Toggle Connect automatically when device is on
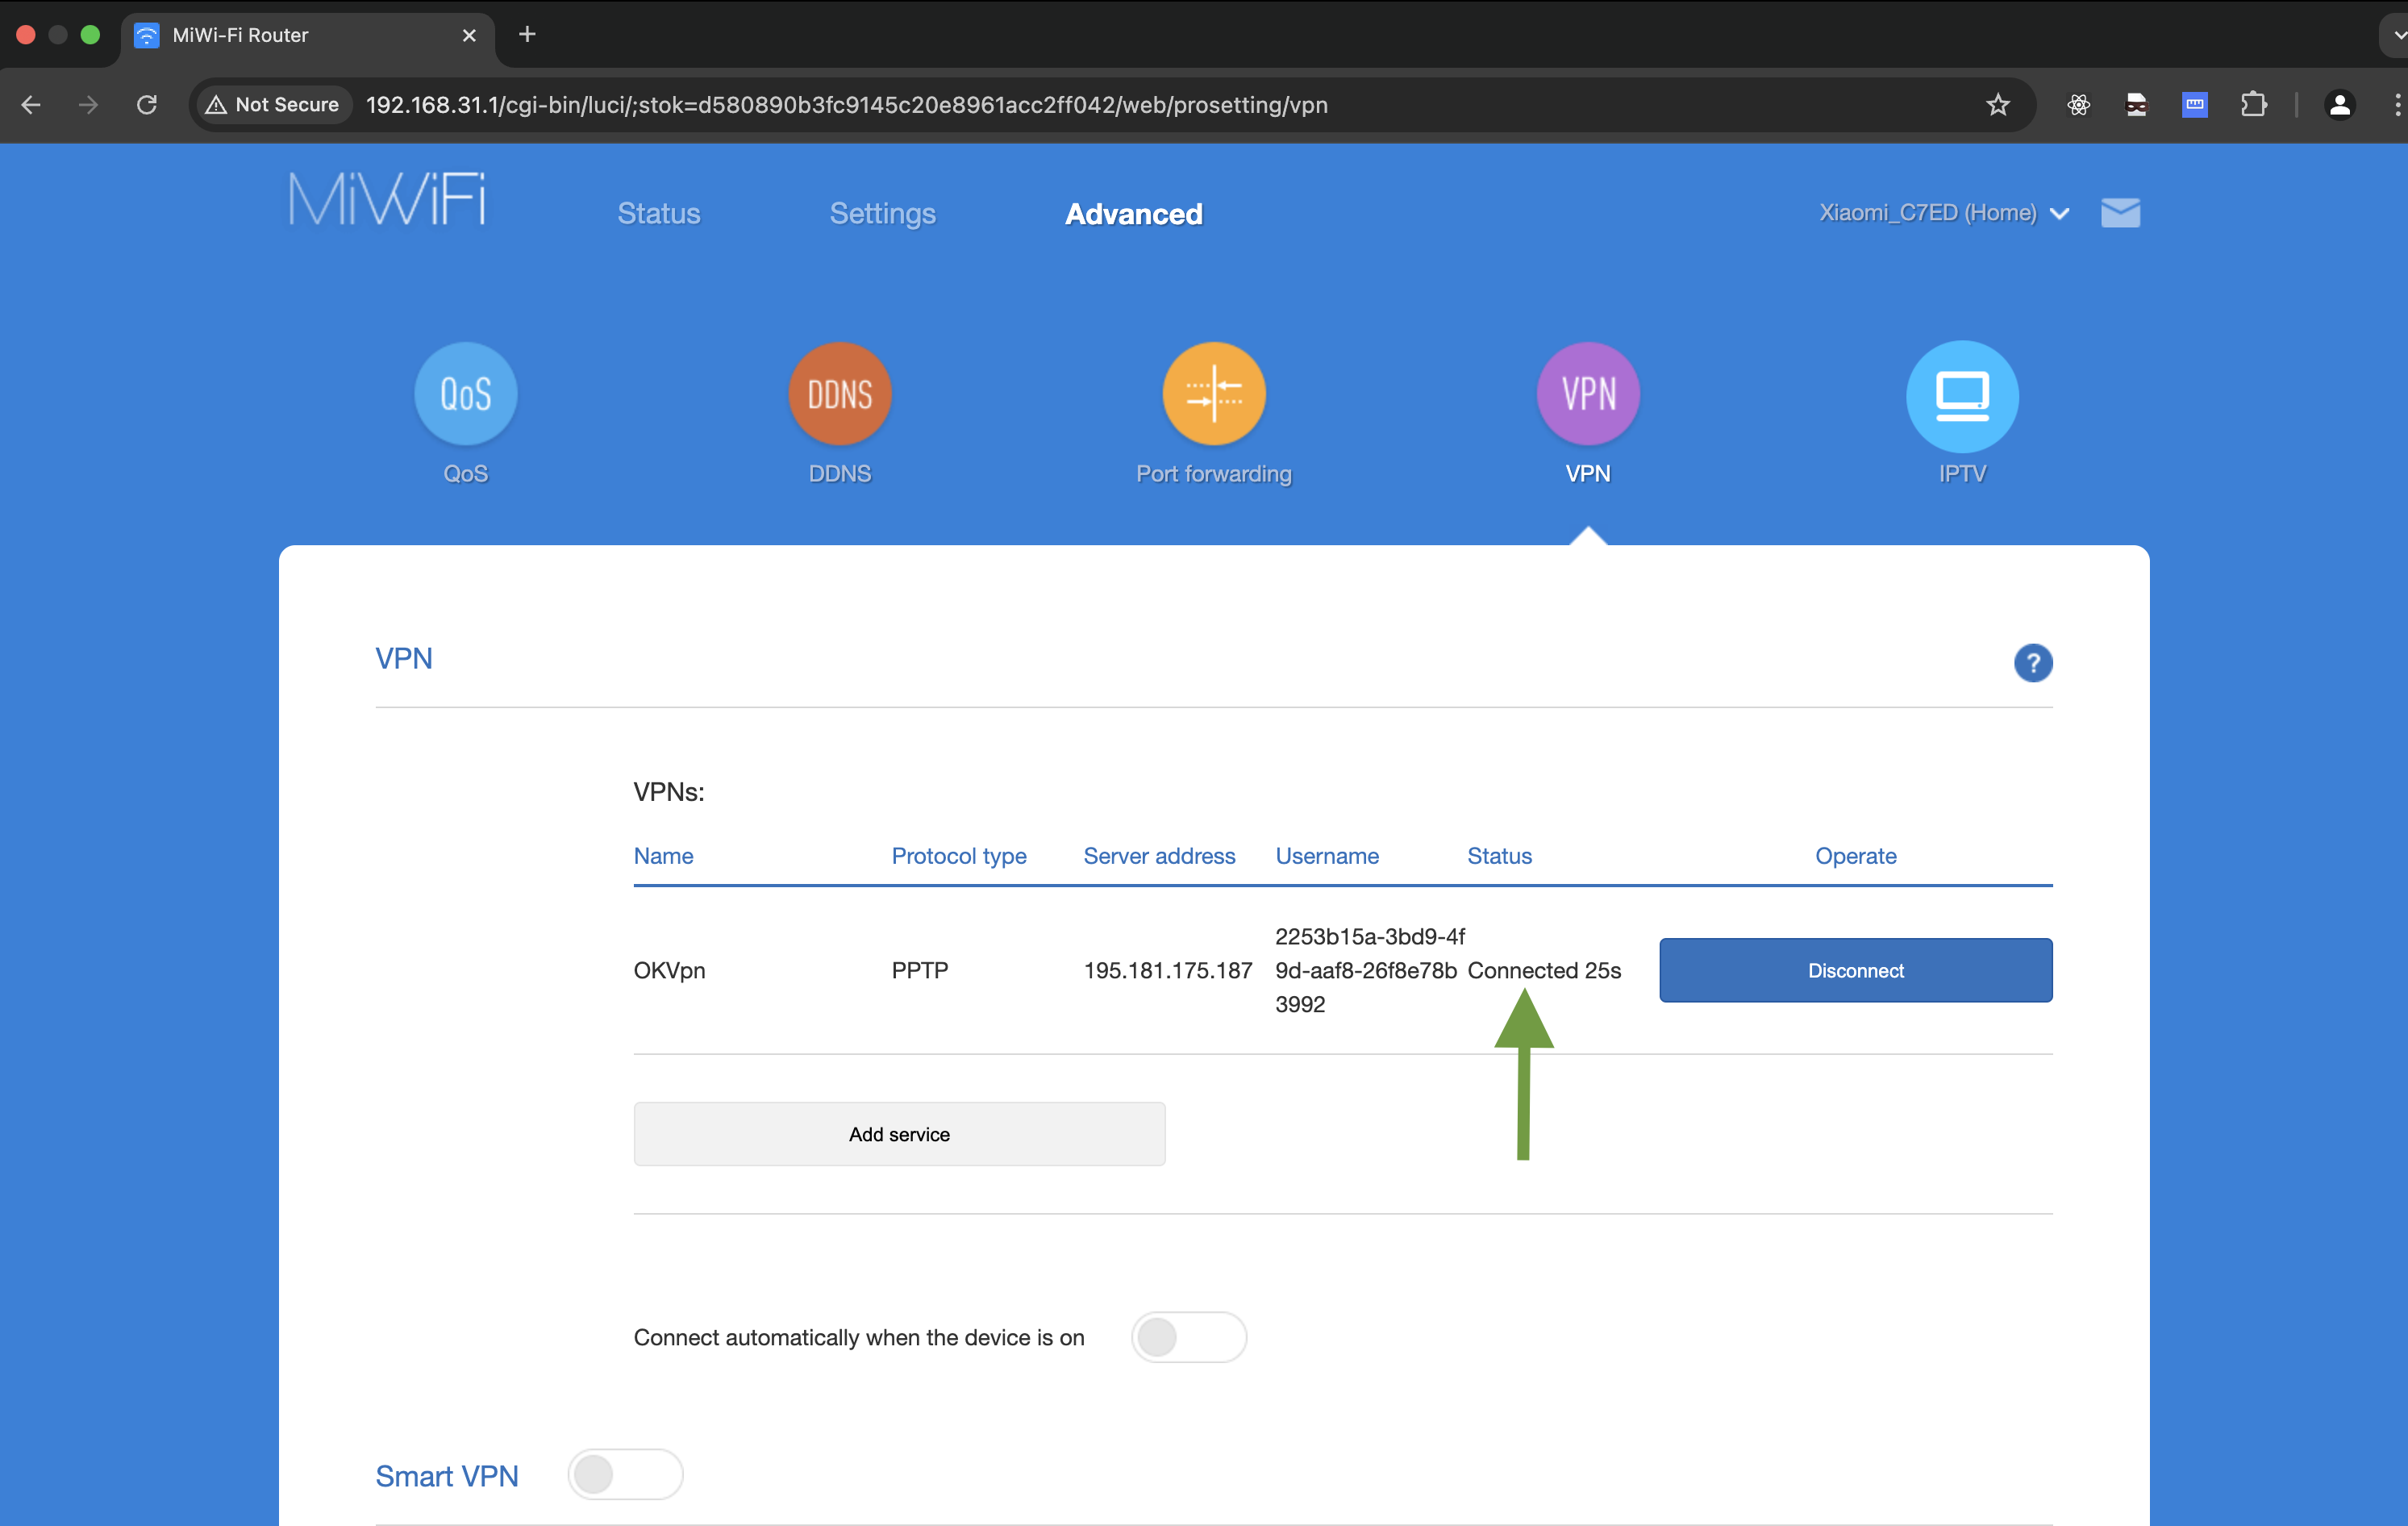This screenshot has width=2408, height=1526. coord(1188,1337)
